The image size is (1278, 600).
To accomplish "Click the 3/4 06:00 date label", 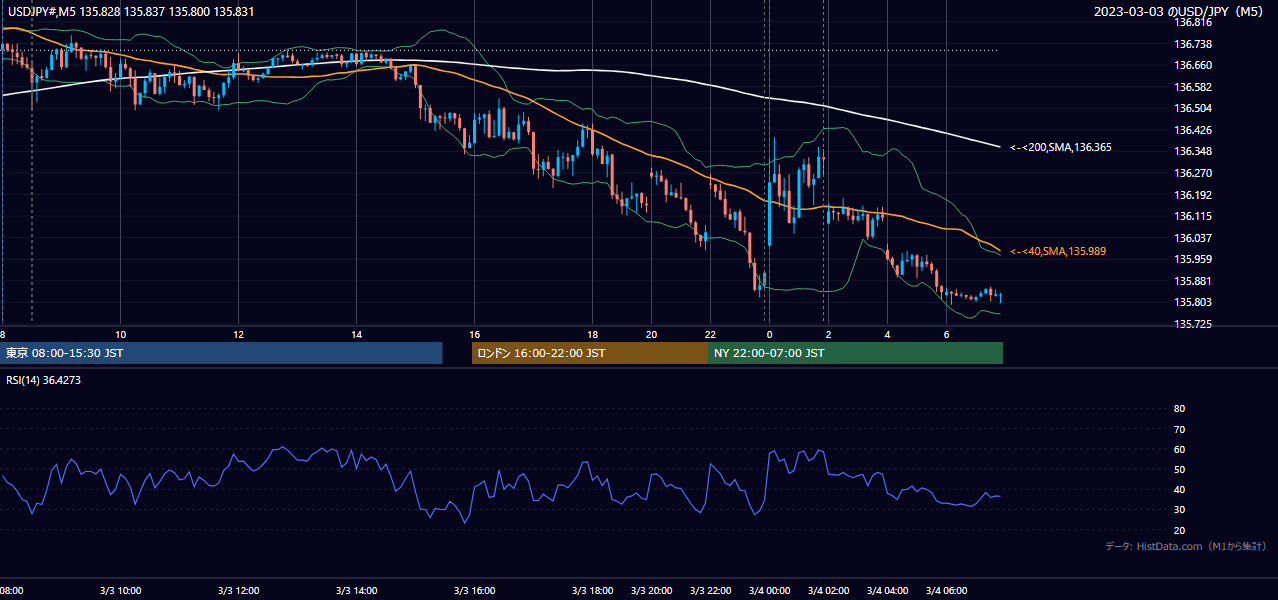I will 947,591.
